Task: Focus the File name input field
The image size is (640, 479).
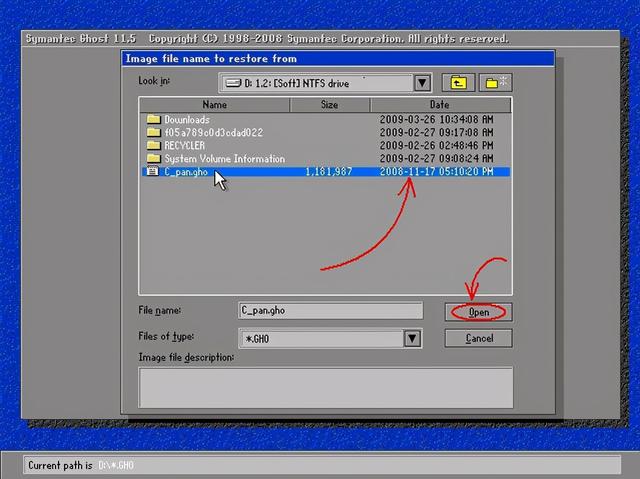Action: 330,310
